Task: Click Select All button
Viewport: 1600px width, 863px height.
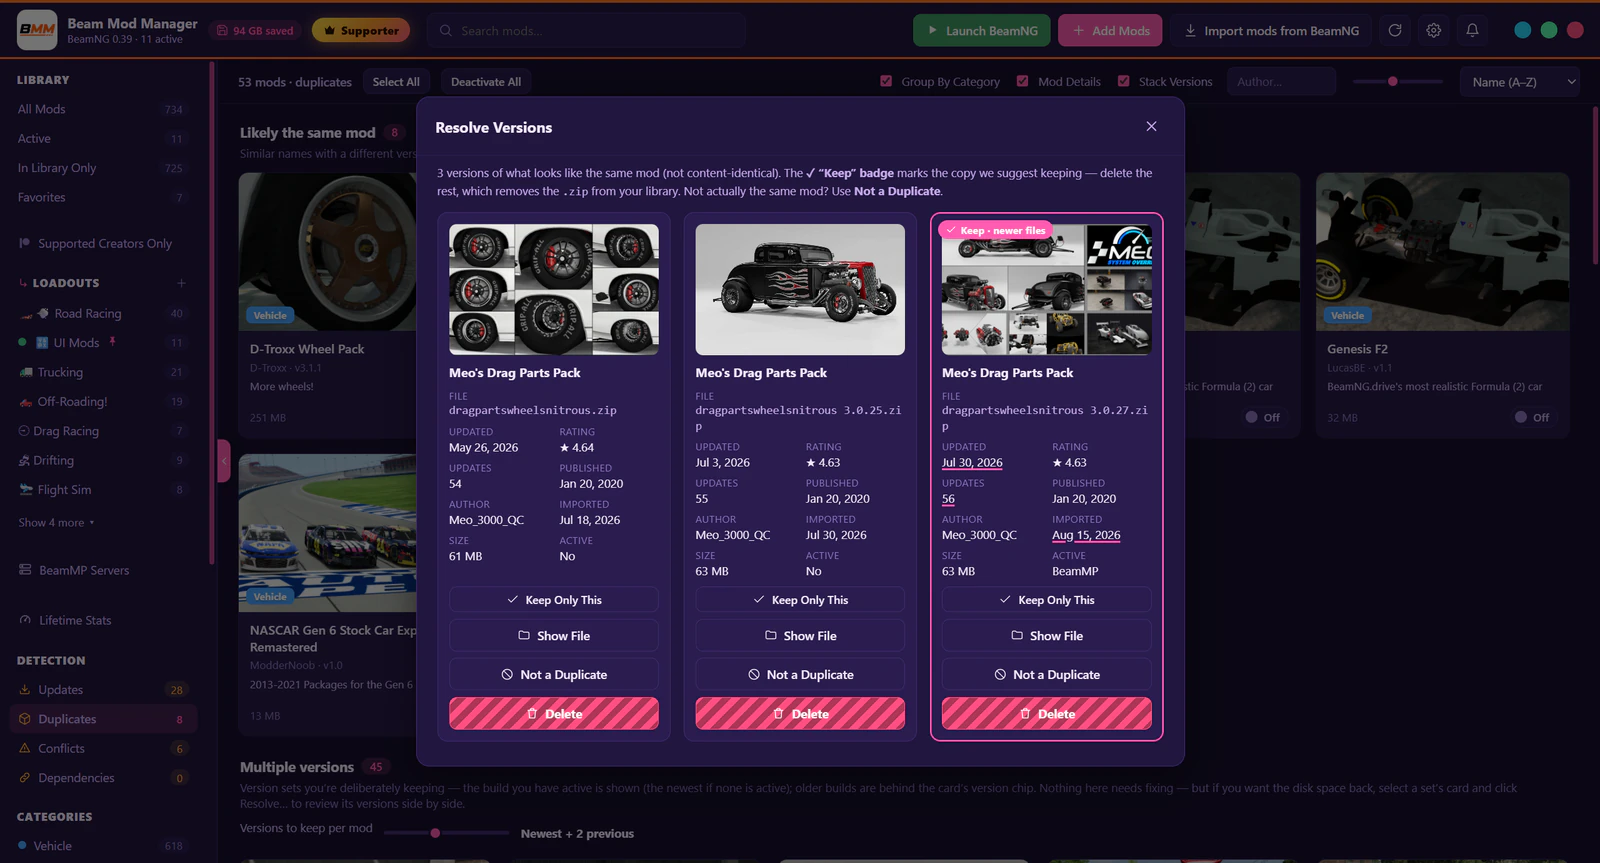Action: coord(396,82)
